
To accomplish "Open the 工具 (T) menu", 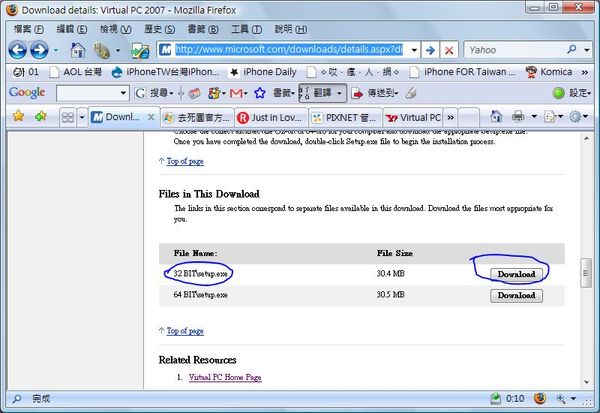I will pyautogui.click(x=246, y=29).
